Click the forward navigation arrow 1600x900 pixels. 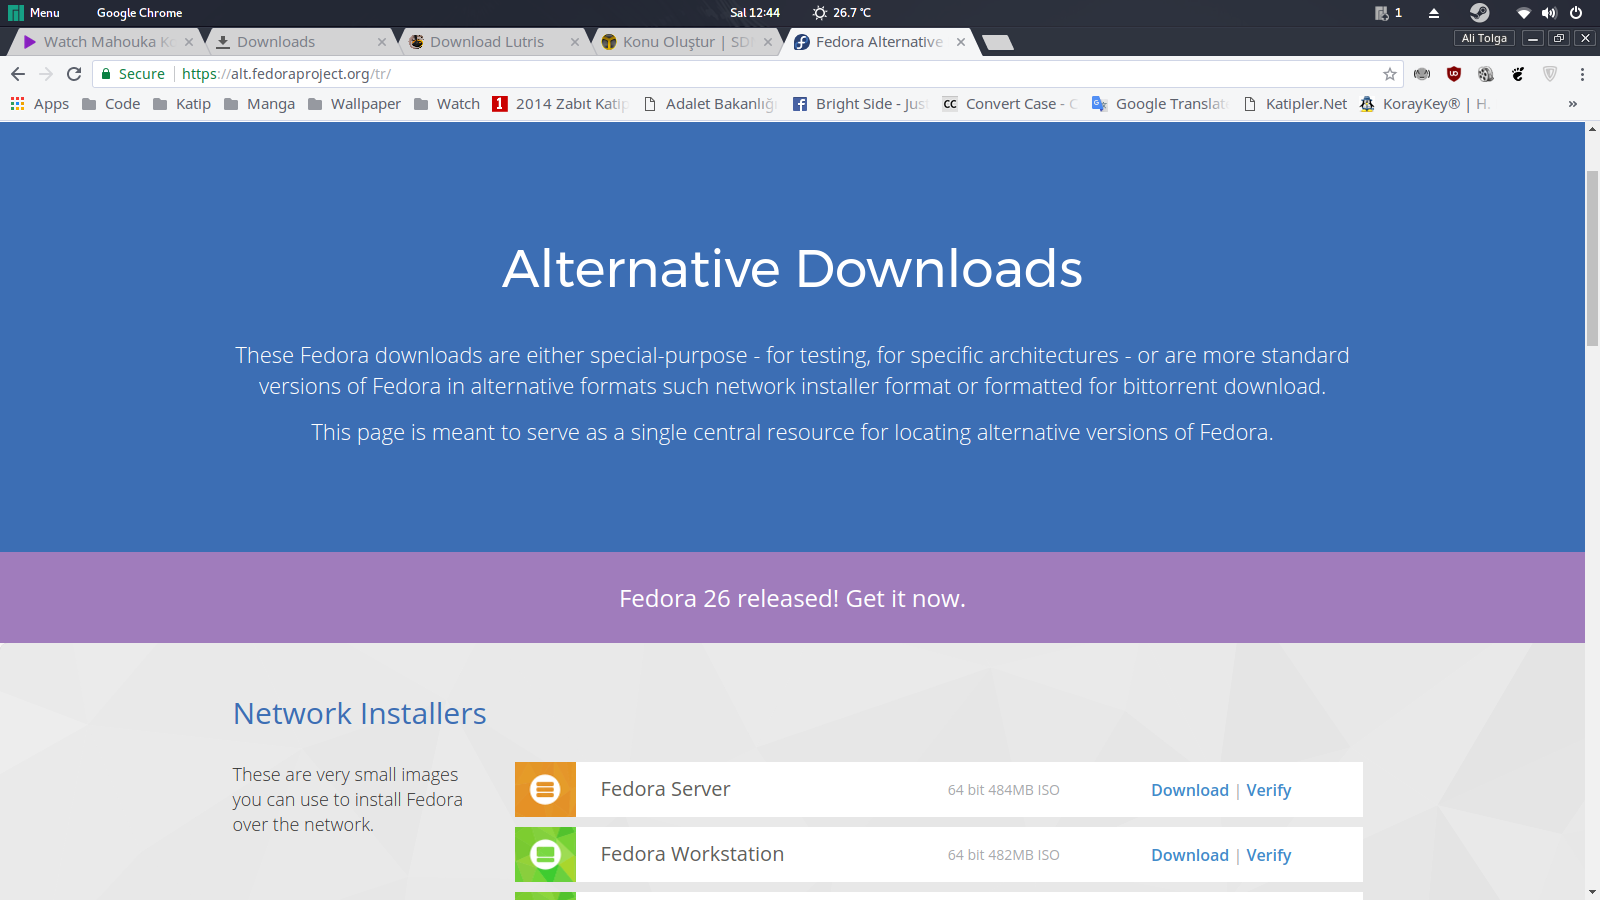click(46, 74)
